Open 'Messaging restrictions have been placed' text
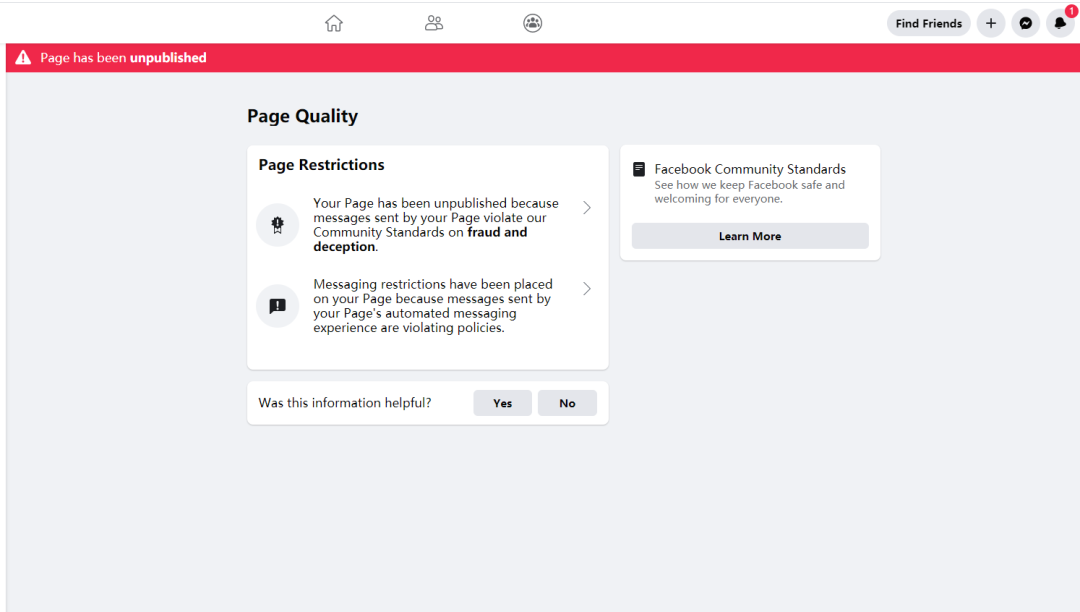This screenshot has width=1080, height=612. pos(433,306)
